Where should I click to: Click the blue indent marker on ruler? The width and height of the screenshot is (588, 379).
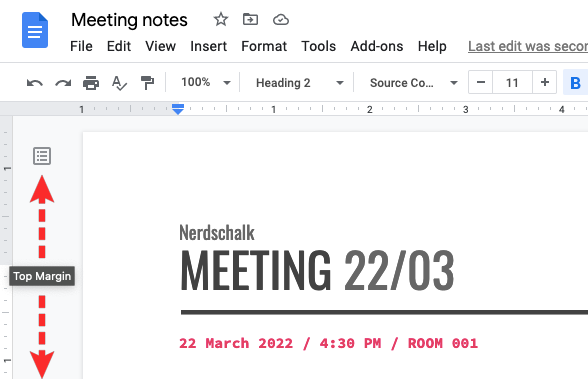pyautogui.click(x=178, y=109)
